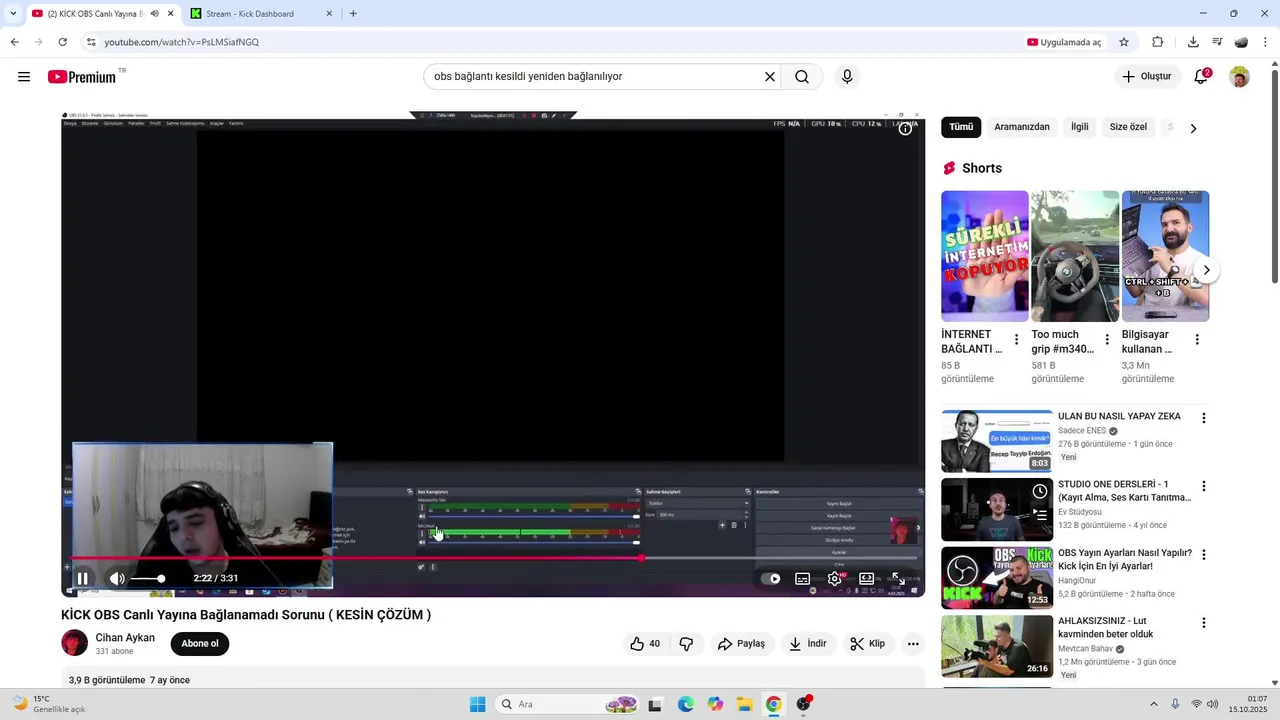Image resolution: width=1280 pixels, height=720 pixels.
Task: Toggle subtitles/closed captions icon
Action: point(802,578)
